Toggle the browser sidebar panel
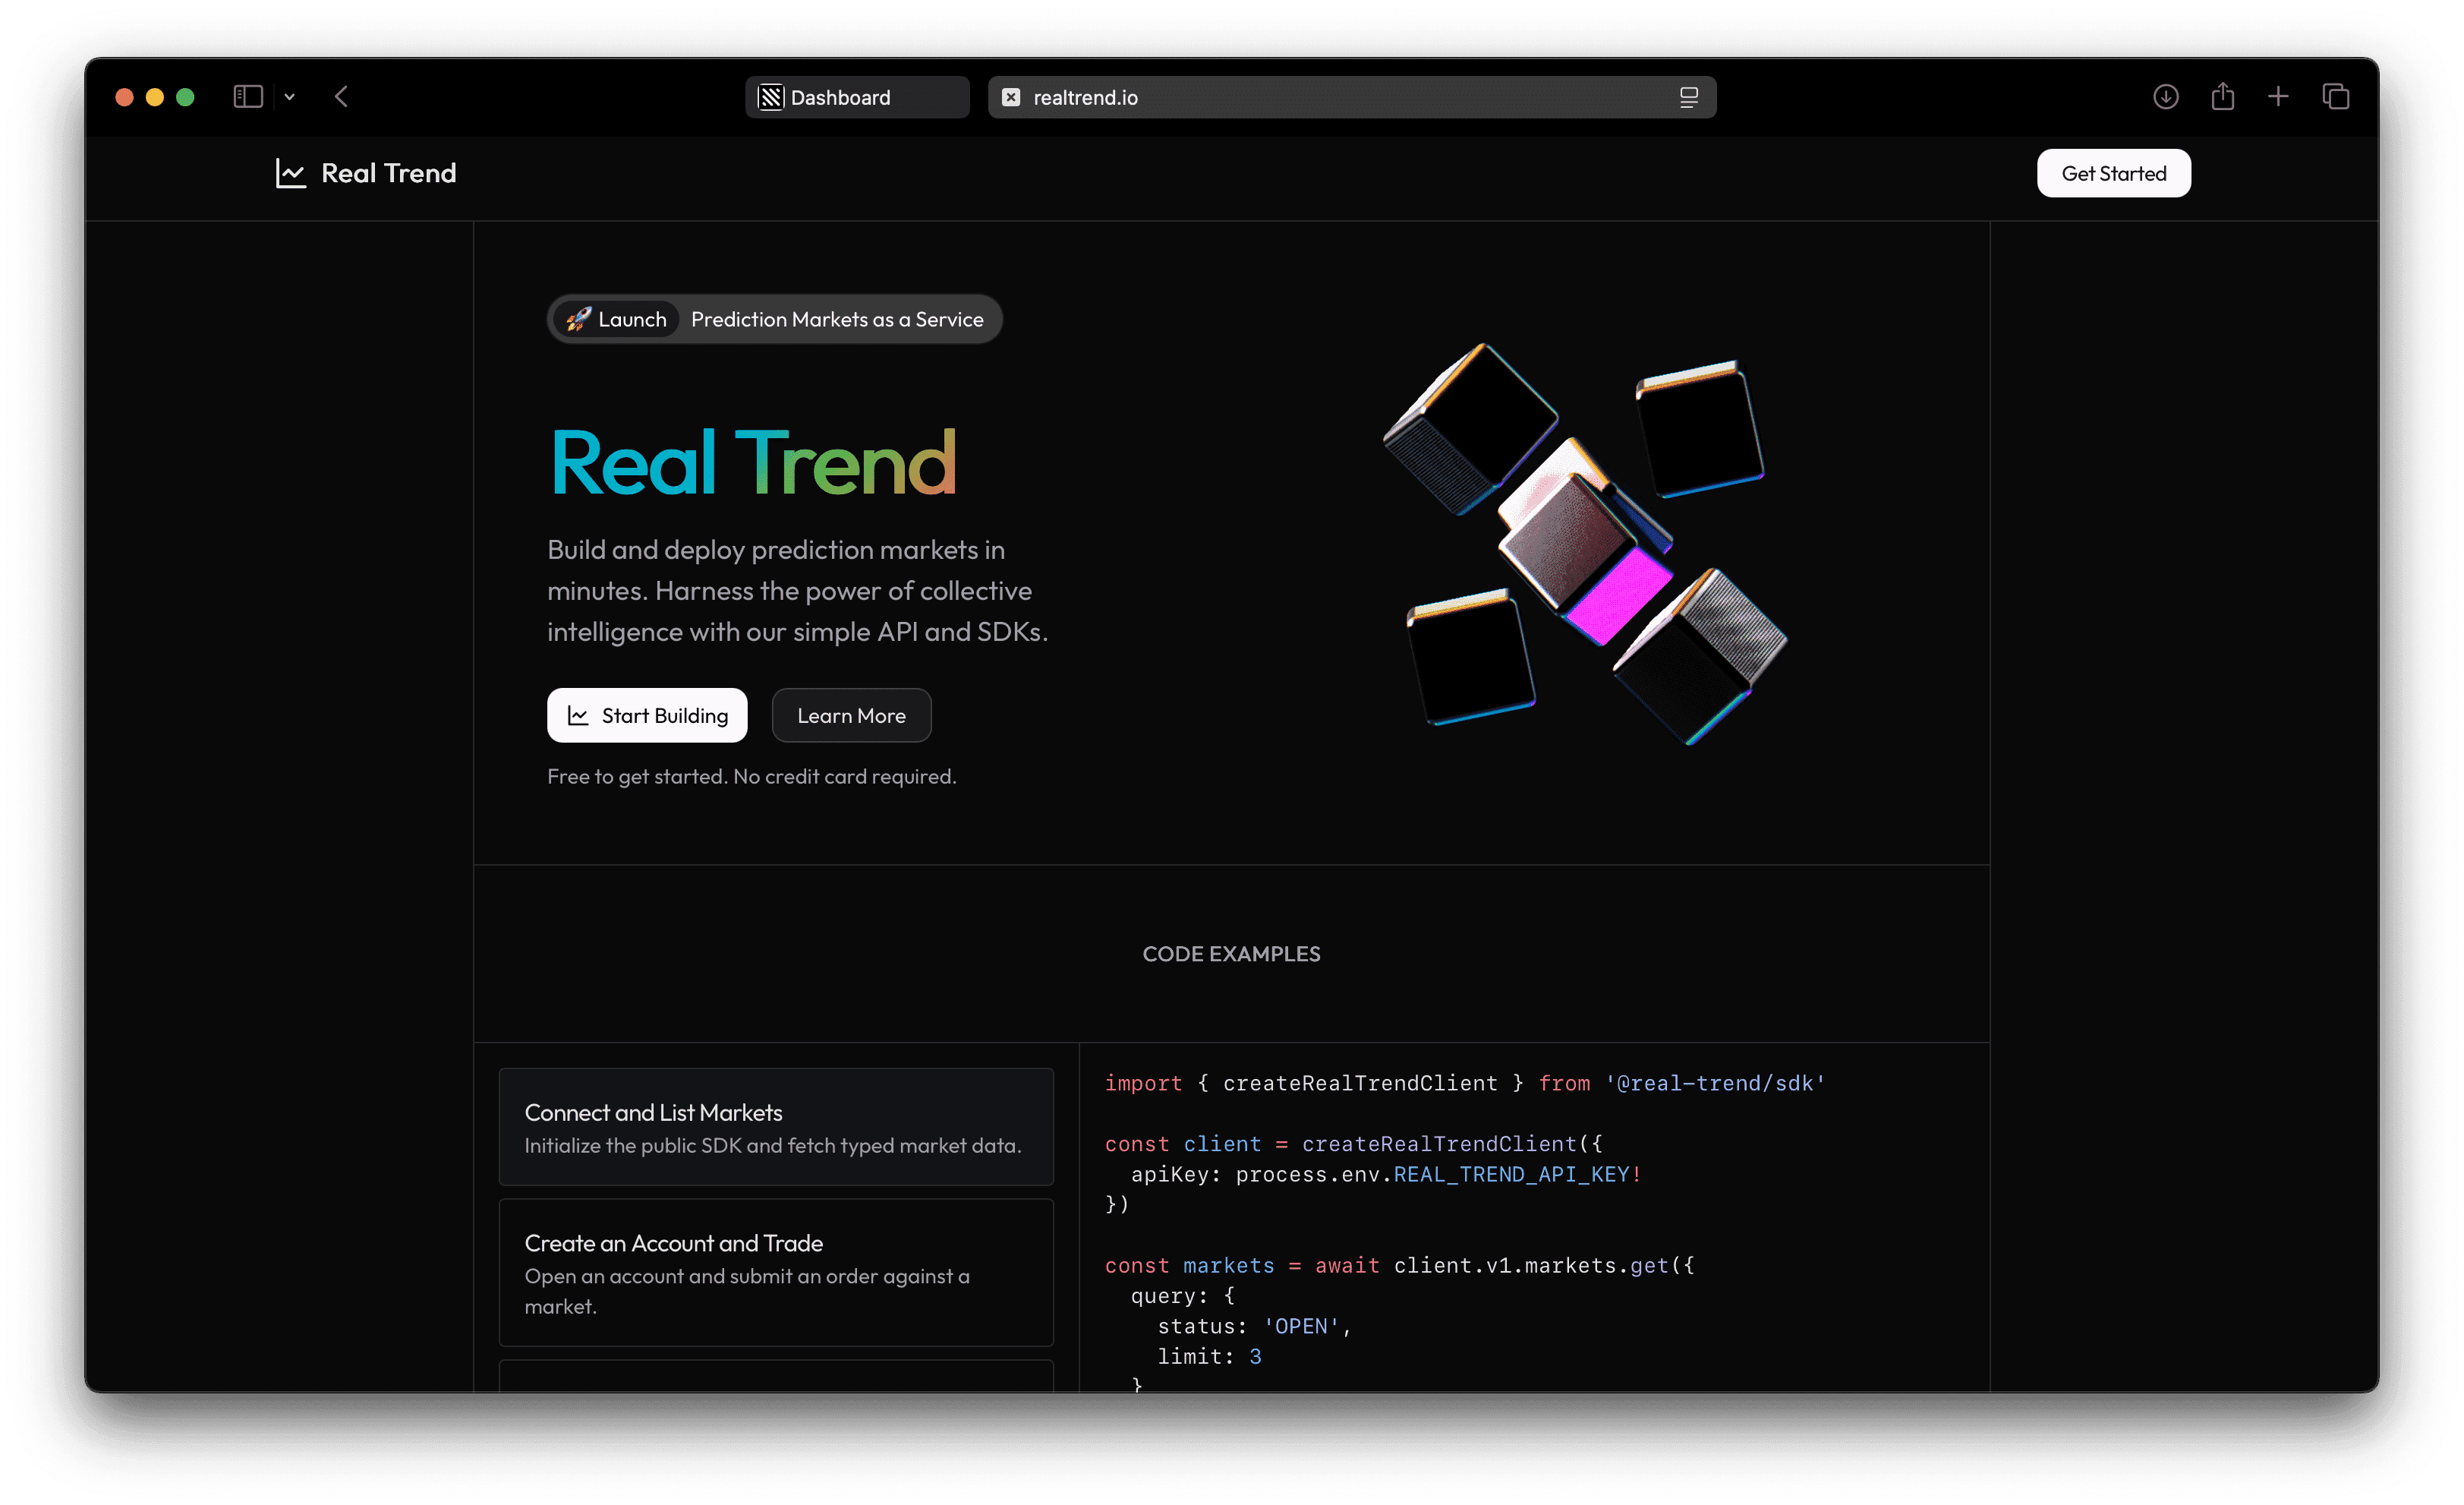 click(x=248, y=96)
